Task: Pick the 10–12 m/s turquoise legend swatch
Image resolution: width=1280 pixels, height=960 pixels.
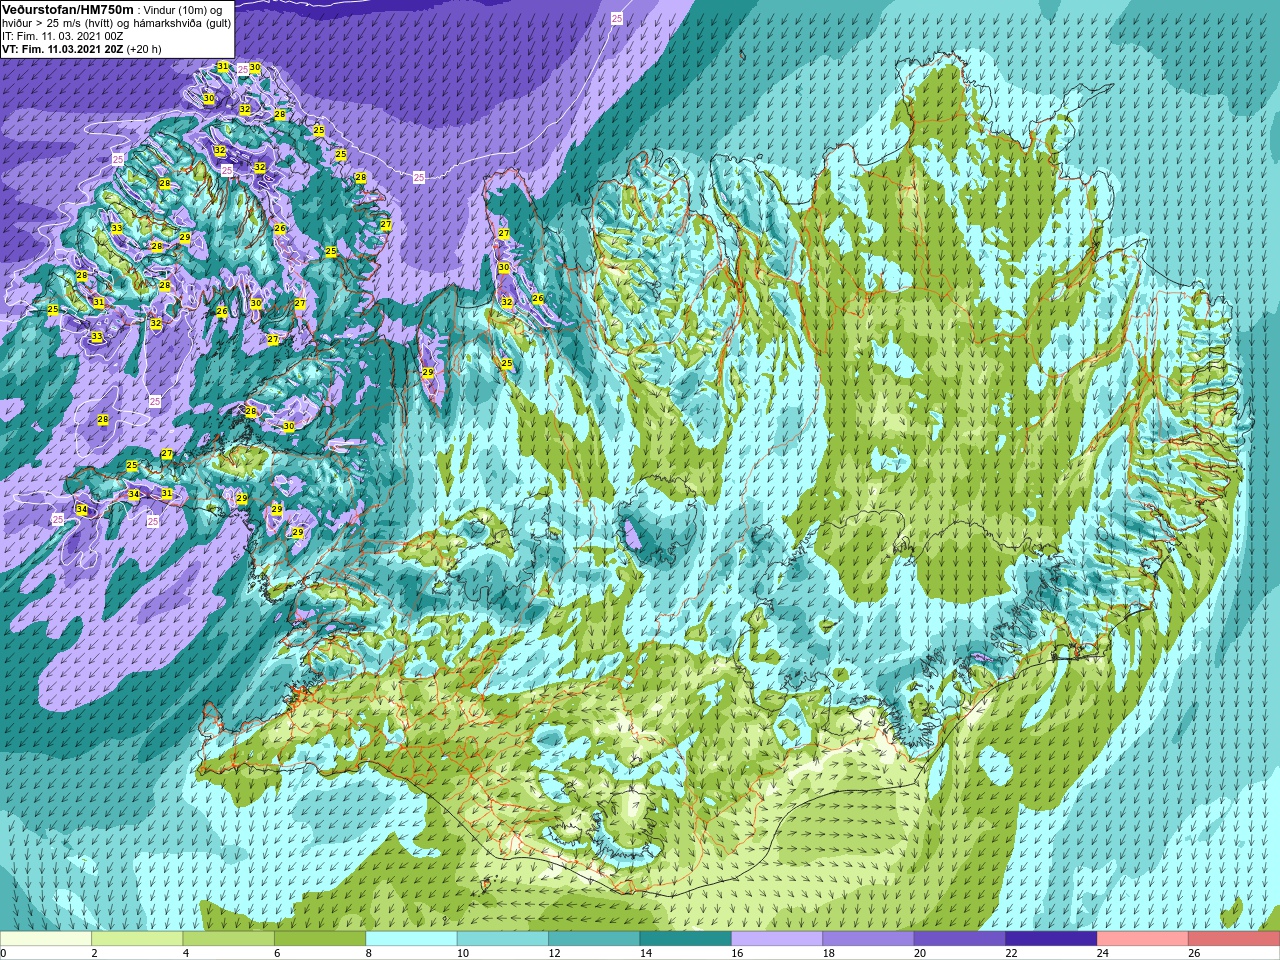Action: tap(503, 939)
